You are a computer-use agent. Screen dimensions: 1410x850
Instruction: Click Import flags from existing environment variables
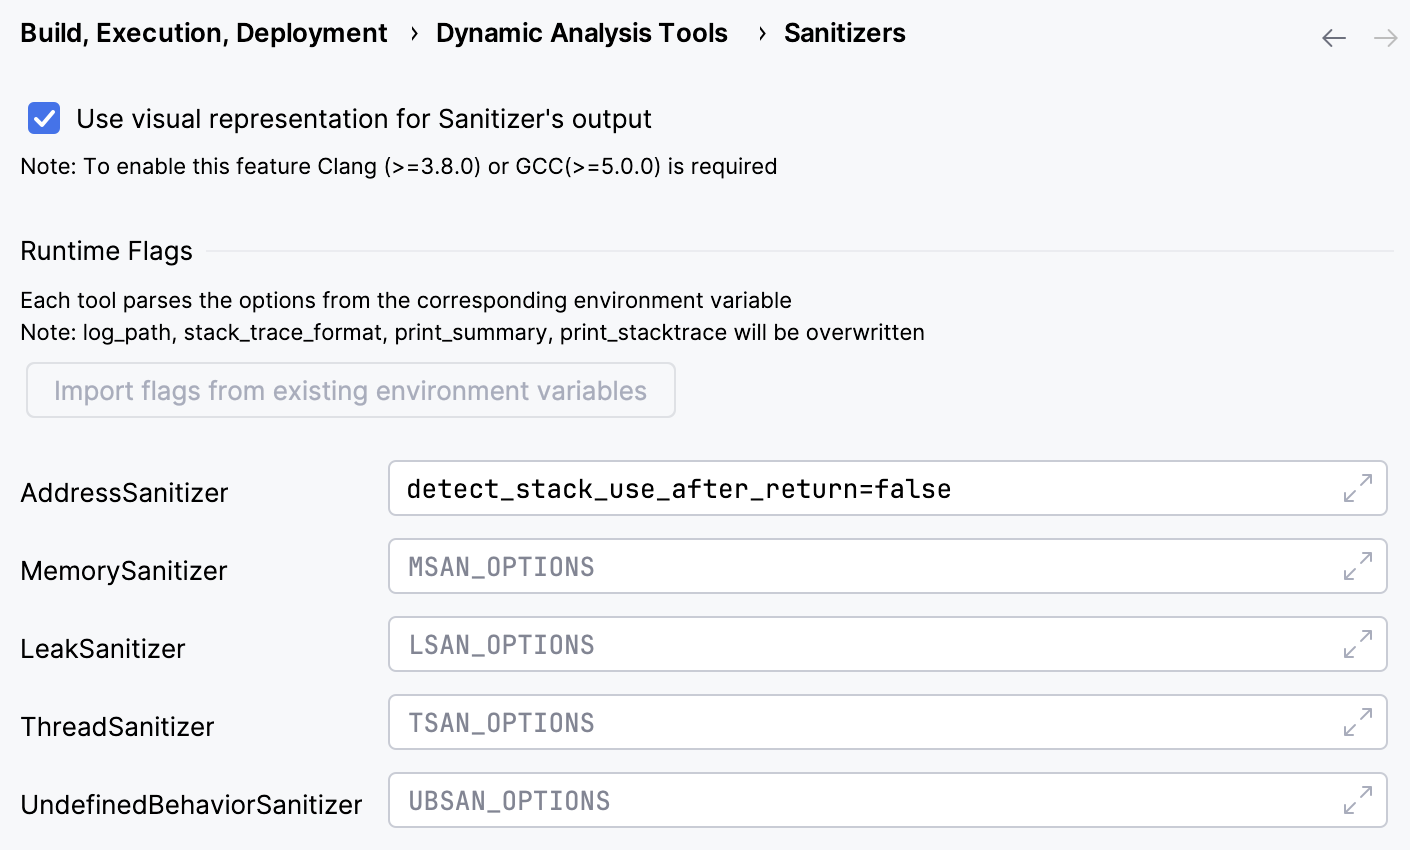pyautogui.click(x=350, y=390)
